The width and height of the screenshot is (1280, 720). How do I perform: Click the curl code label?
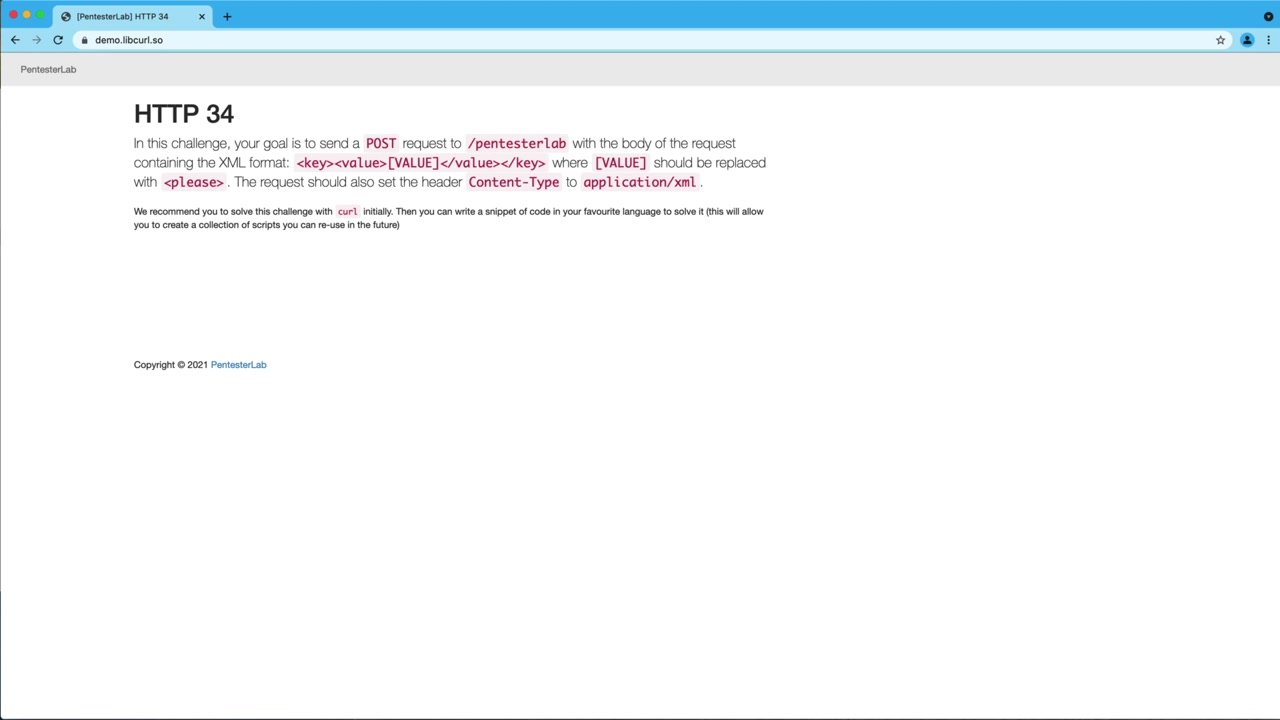347,212
